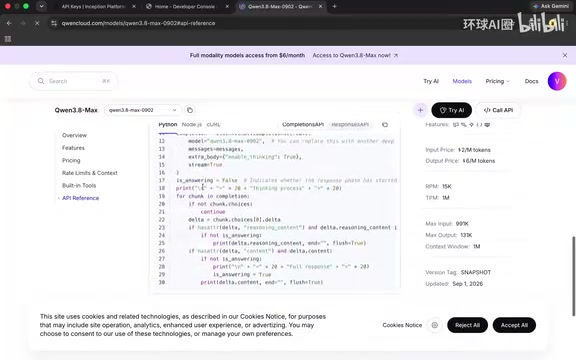Switch to the API Keys Inception Platform tab
576x360 pixels.
[93, 6]
